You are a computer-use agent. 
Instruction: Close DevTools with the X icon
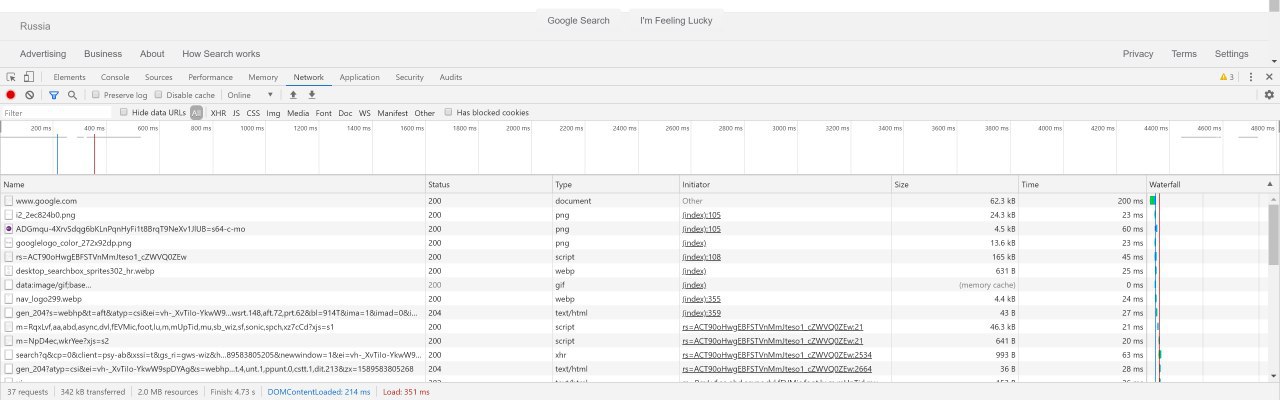point(1268,77)
